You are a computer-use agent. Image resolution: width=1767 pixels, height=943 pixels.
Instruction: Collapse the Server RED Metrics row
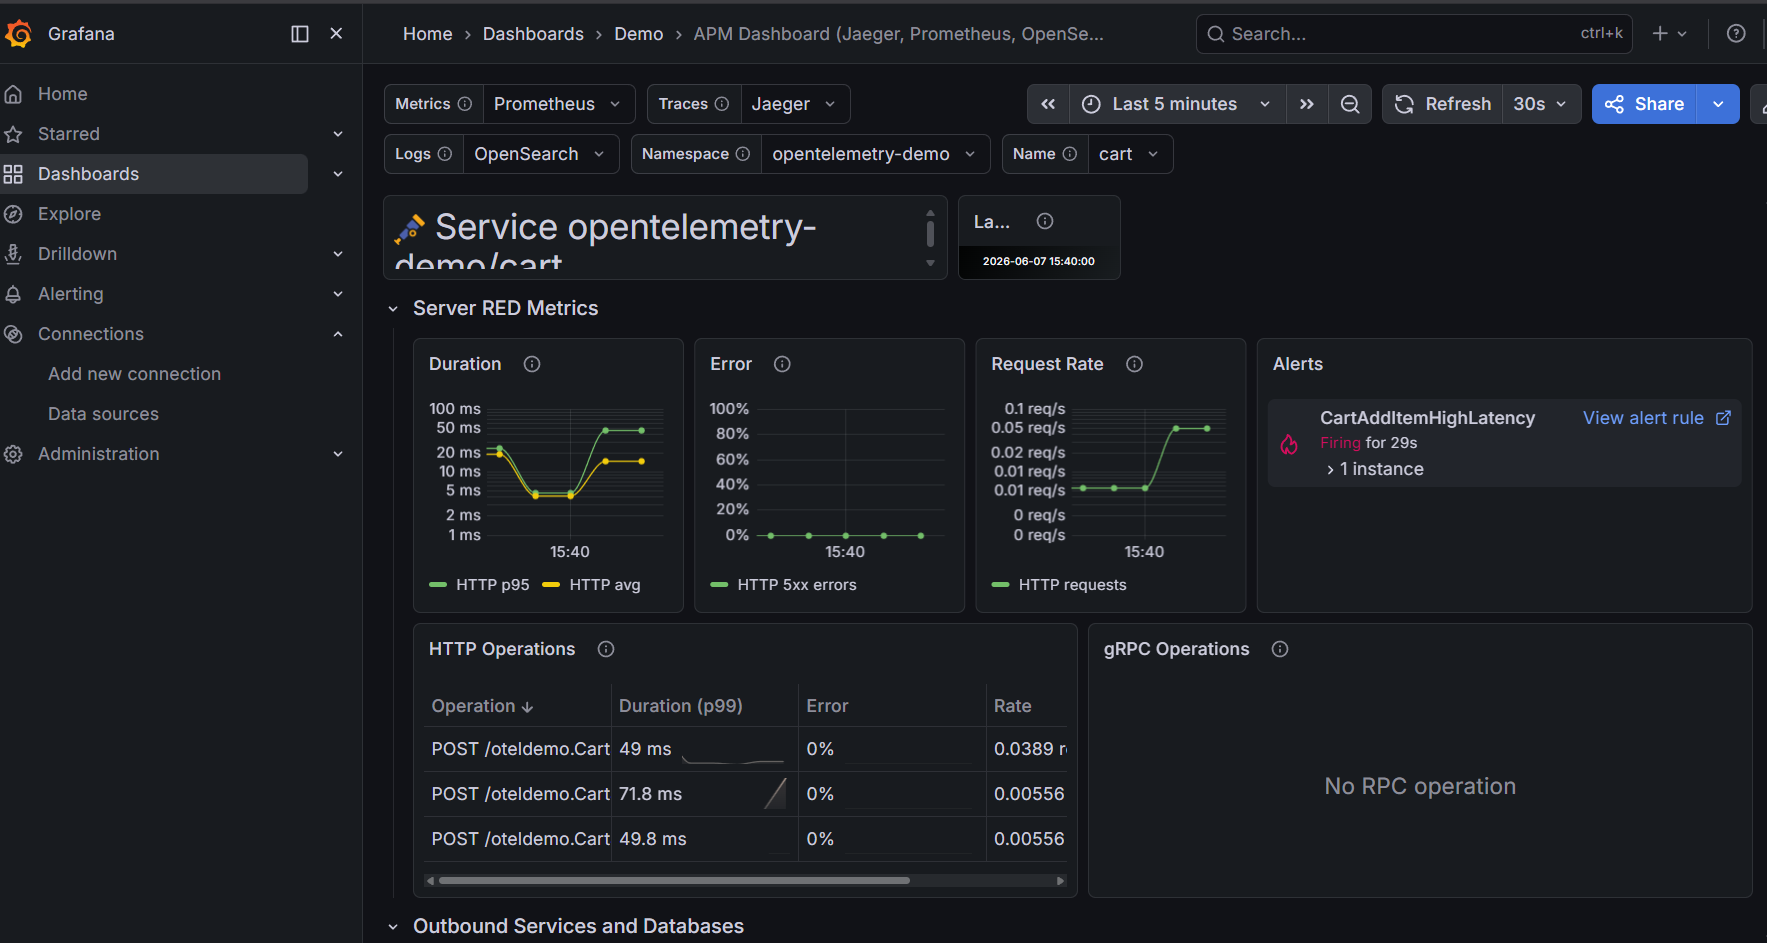point(393,309)
